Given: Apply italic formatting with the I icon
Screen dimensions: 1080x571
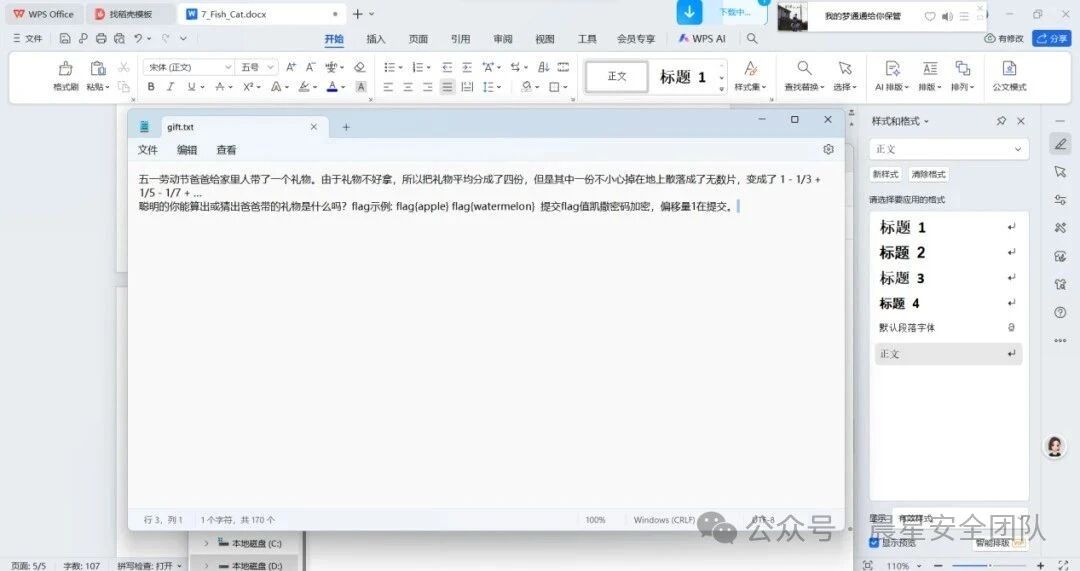Looking at the screenshot, I should 171,87.
